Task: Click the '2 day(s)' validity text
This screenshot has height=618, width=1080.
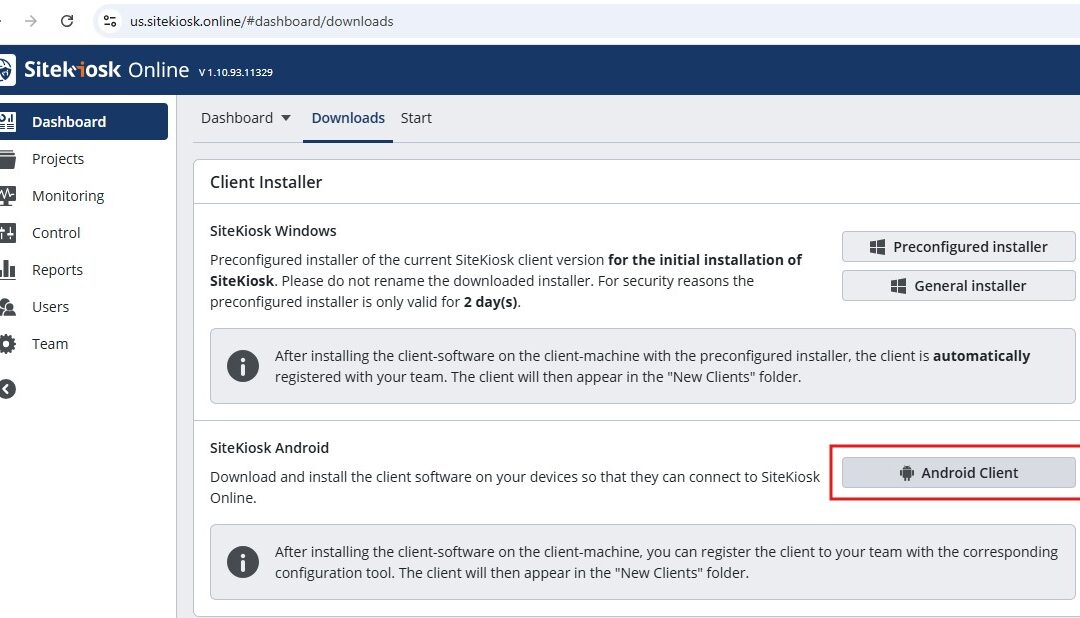Action: pos(490,302)
